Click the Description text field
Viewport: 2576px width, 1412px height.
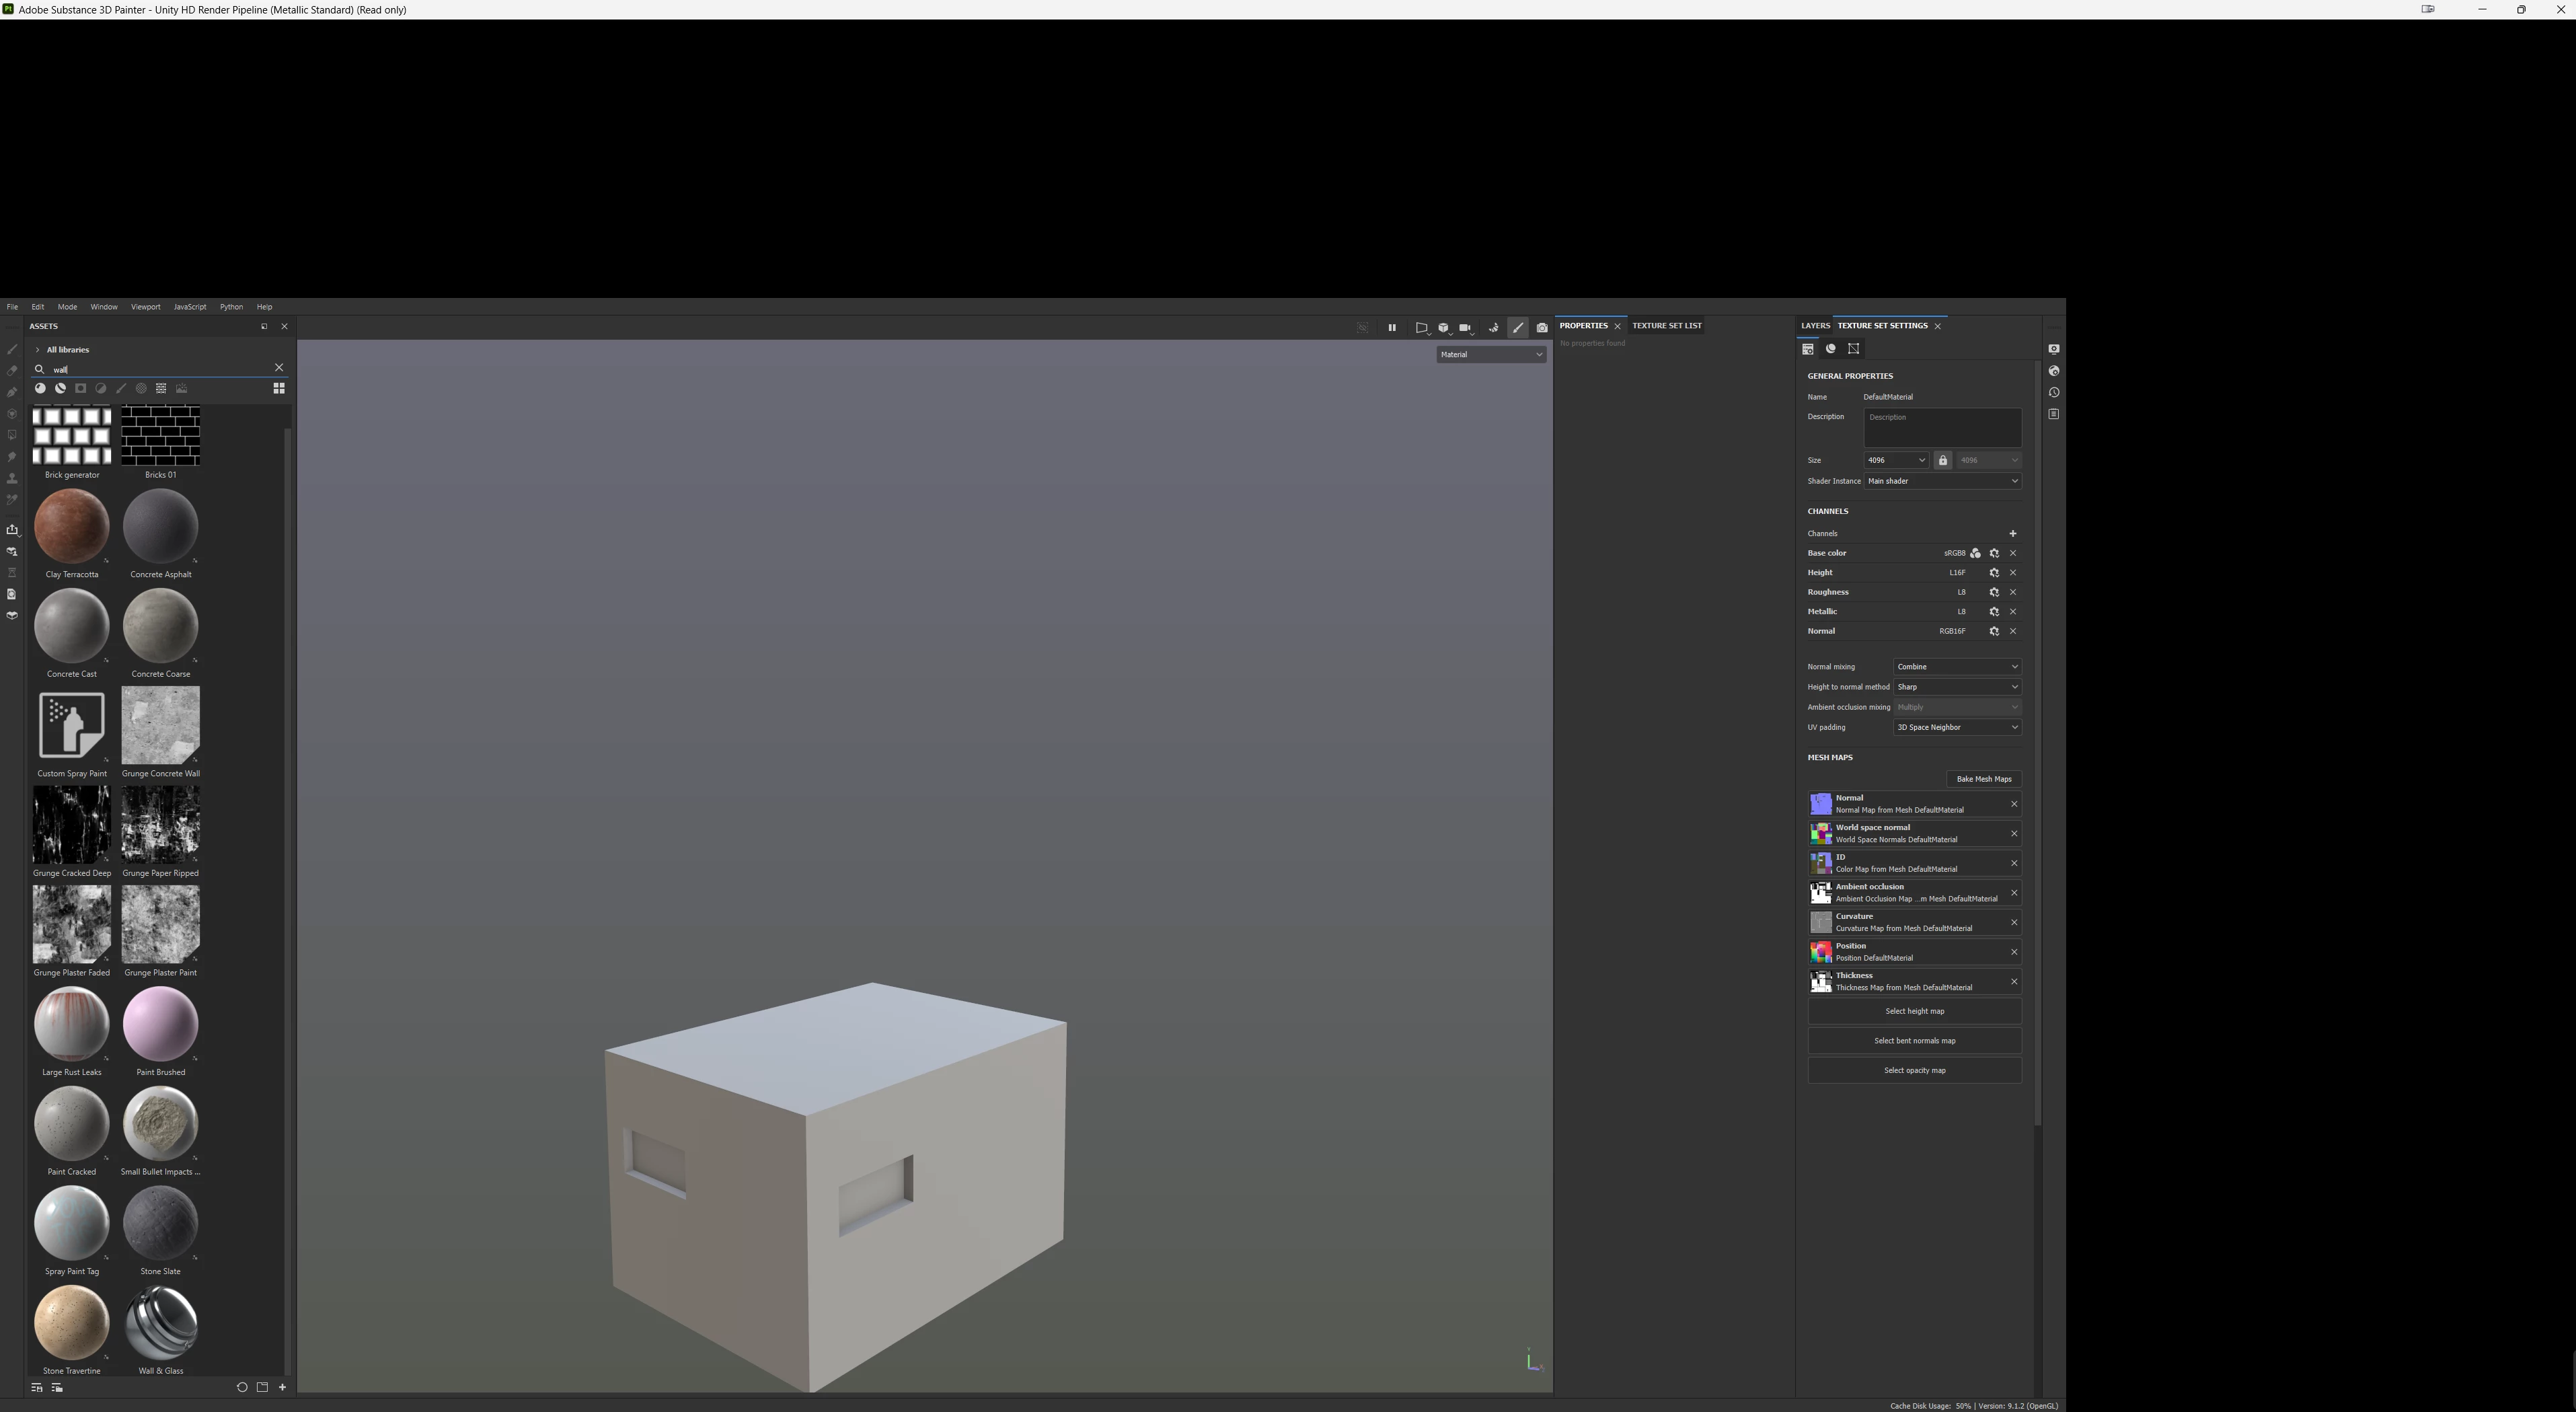click(x=1941, y=427)
